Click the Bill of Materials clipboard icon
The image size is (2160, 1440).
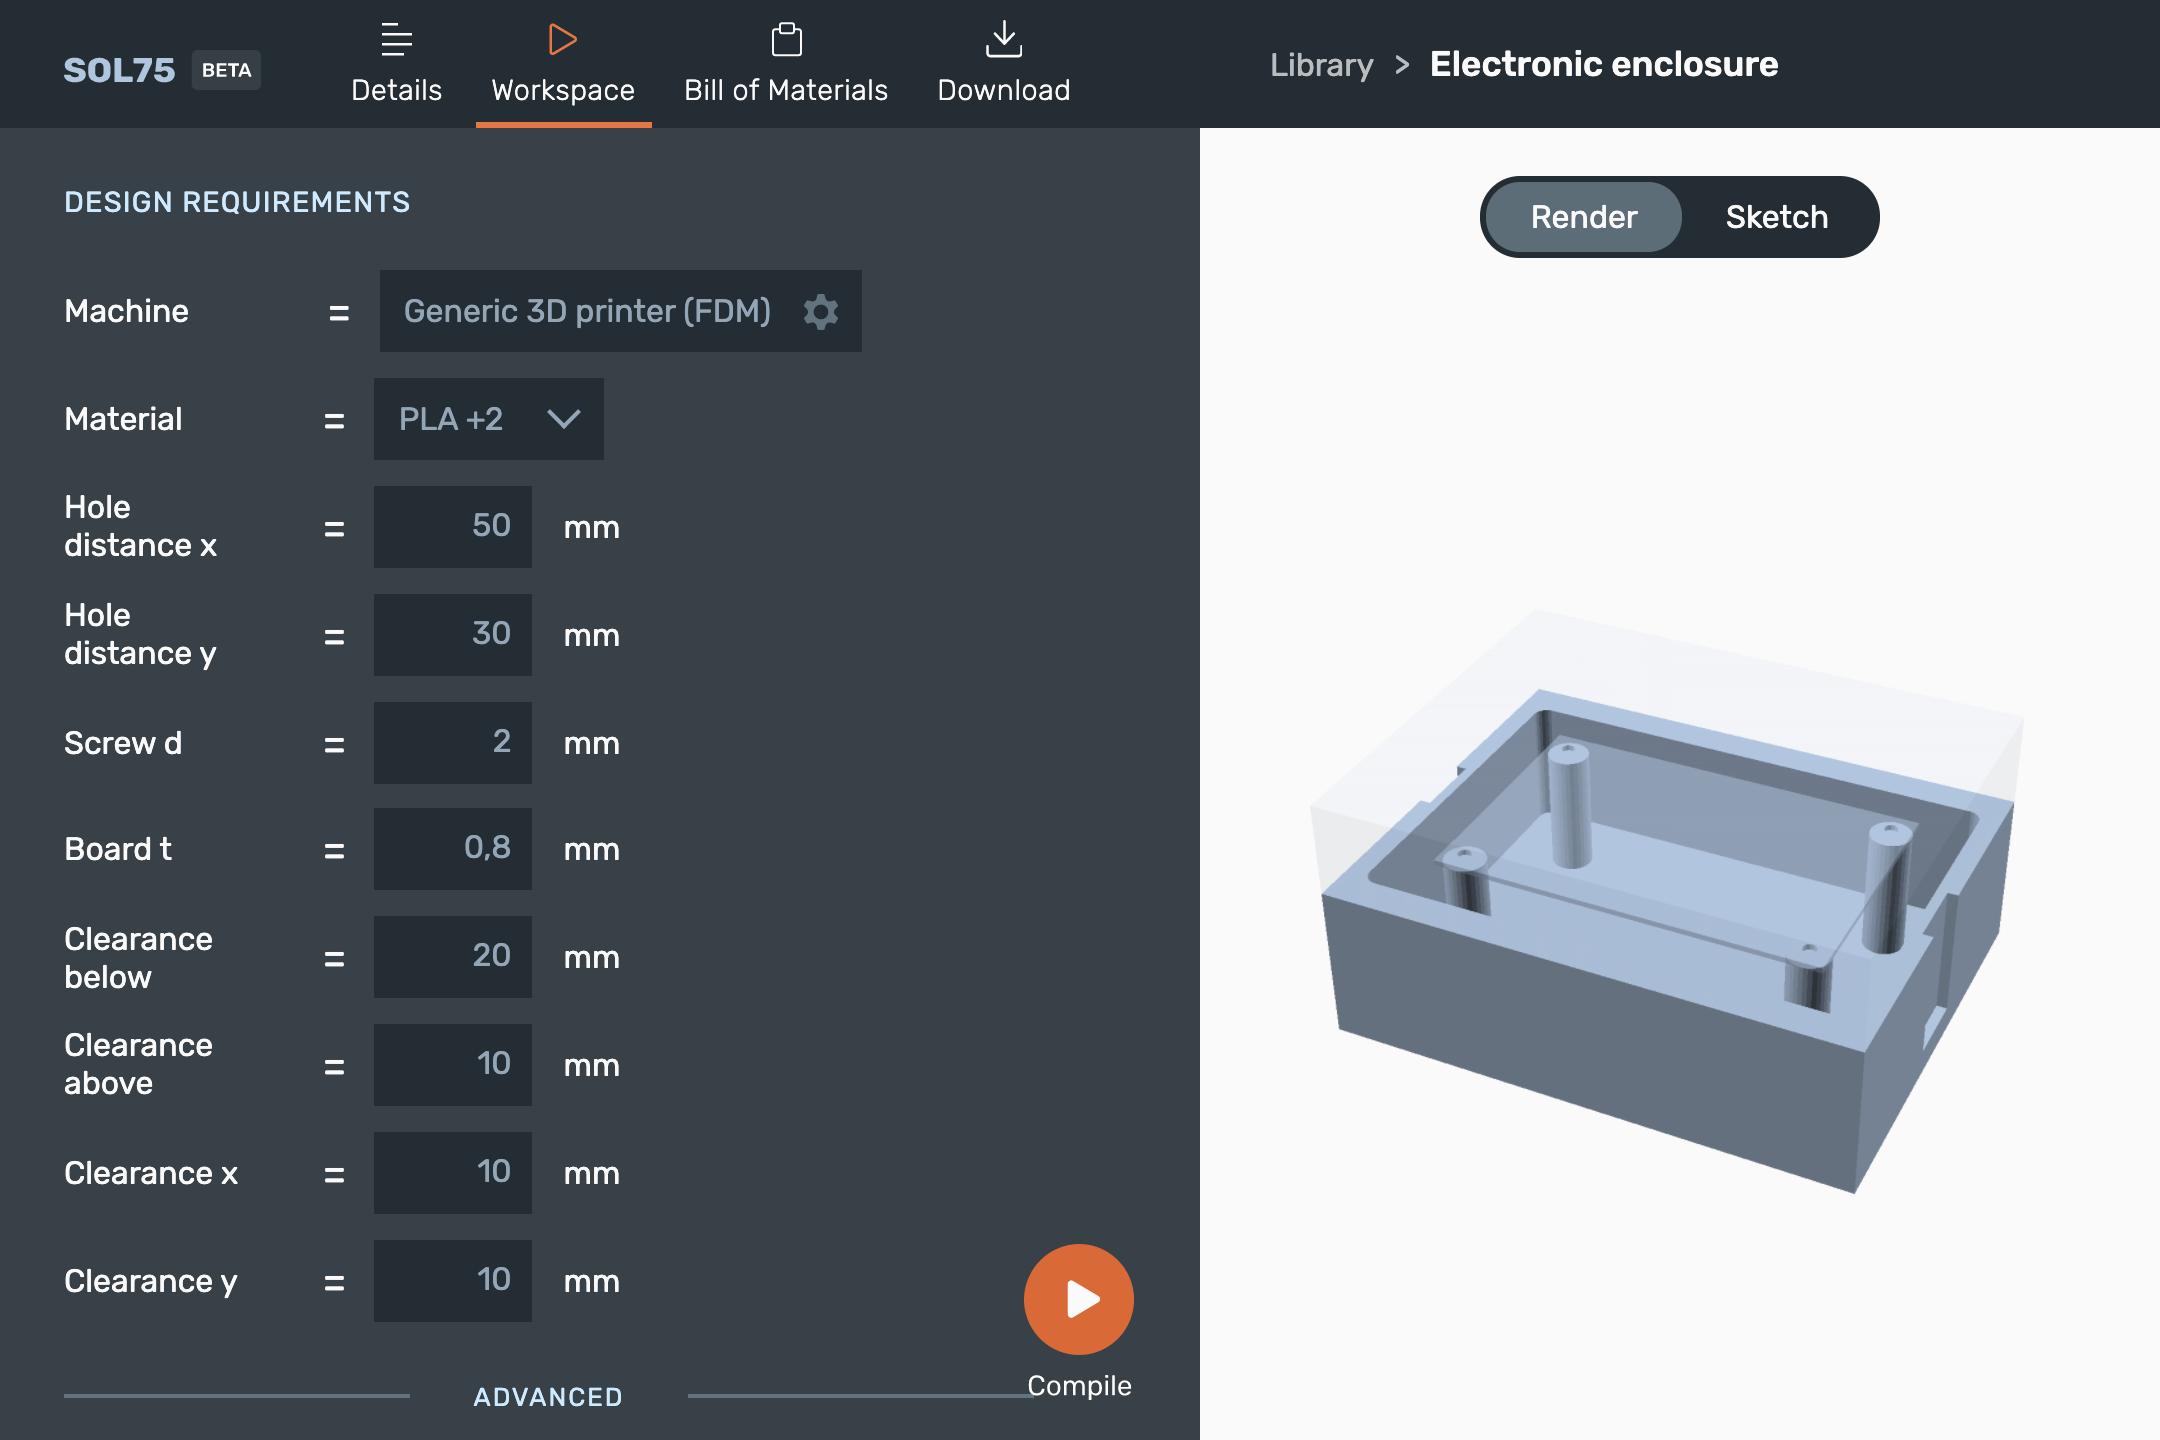(x=786, y=40)
